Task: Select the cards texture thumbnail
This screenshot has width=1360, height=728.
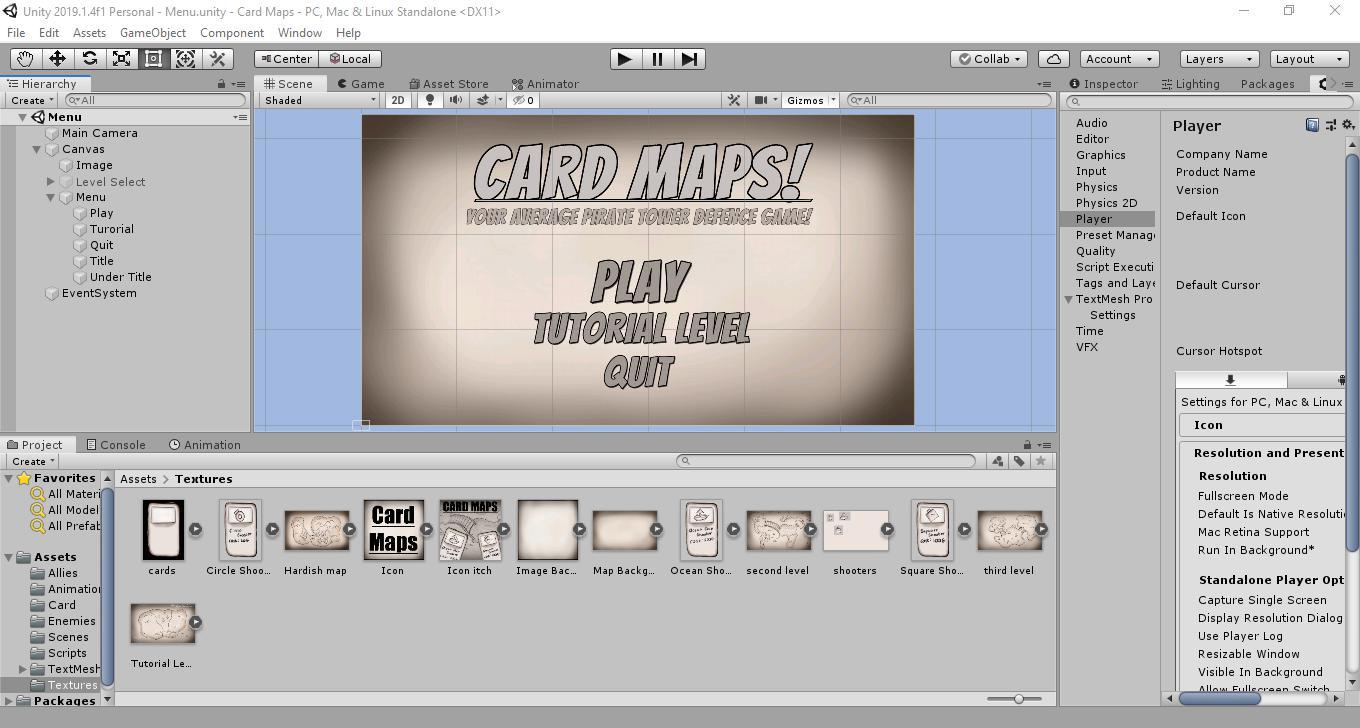Action: [162, 530]
